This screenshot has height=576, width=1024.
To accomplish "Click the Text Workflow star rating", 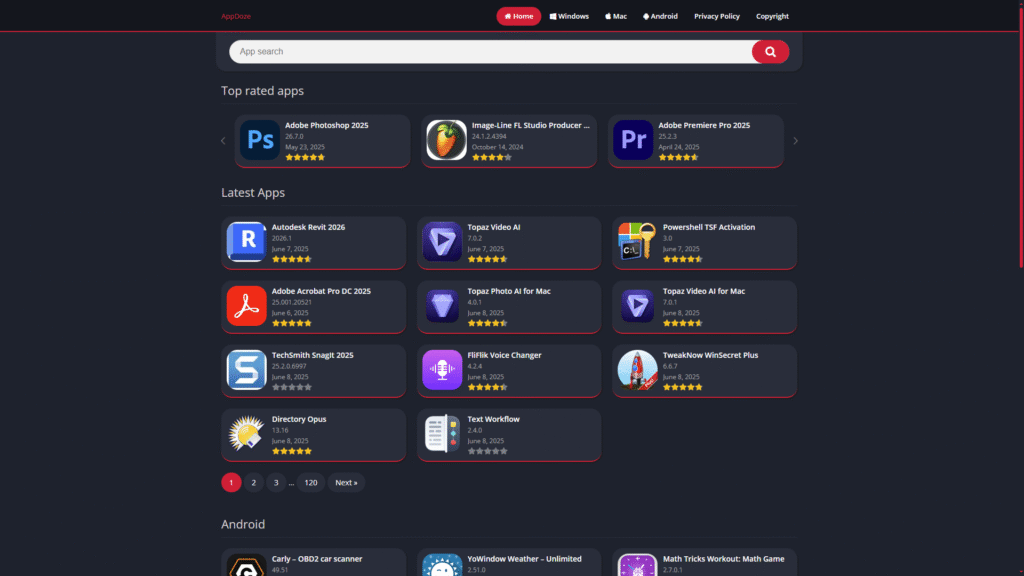I will [487, 451].
